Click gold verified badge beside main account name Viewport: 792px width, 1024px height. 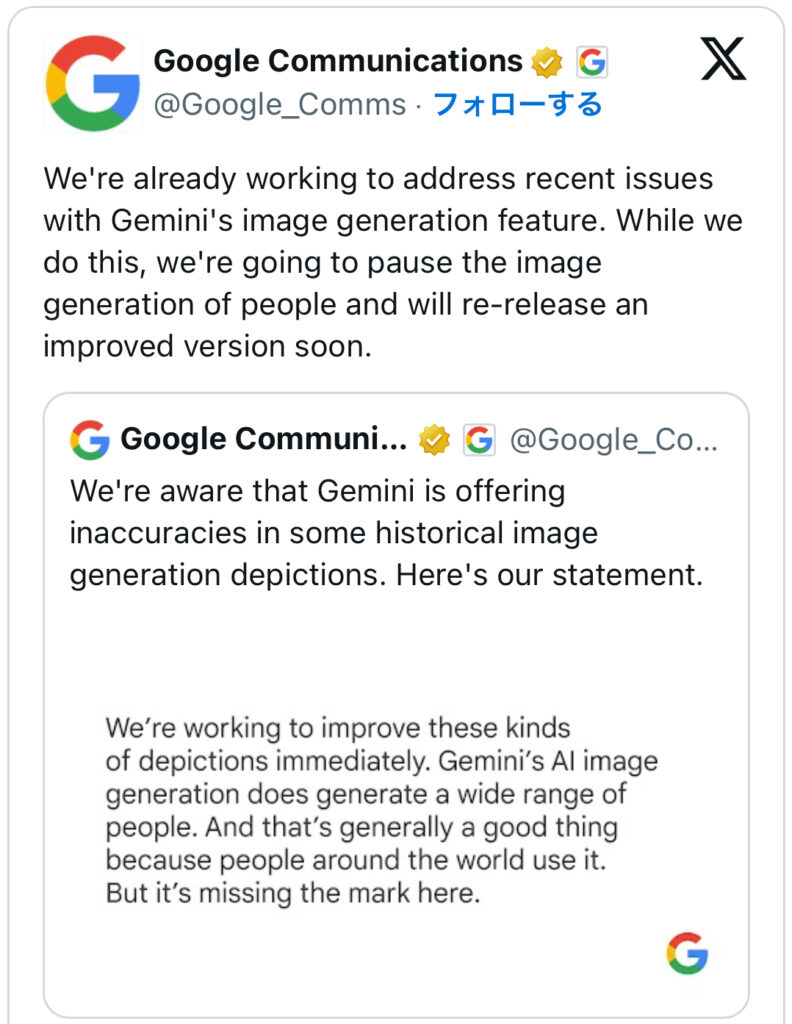547,63
